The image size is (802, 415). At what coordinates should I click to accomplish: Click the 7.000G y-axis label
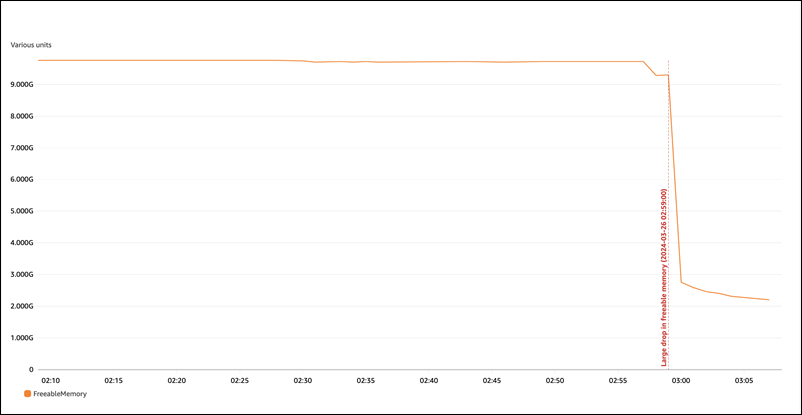point(22,148)
